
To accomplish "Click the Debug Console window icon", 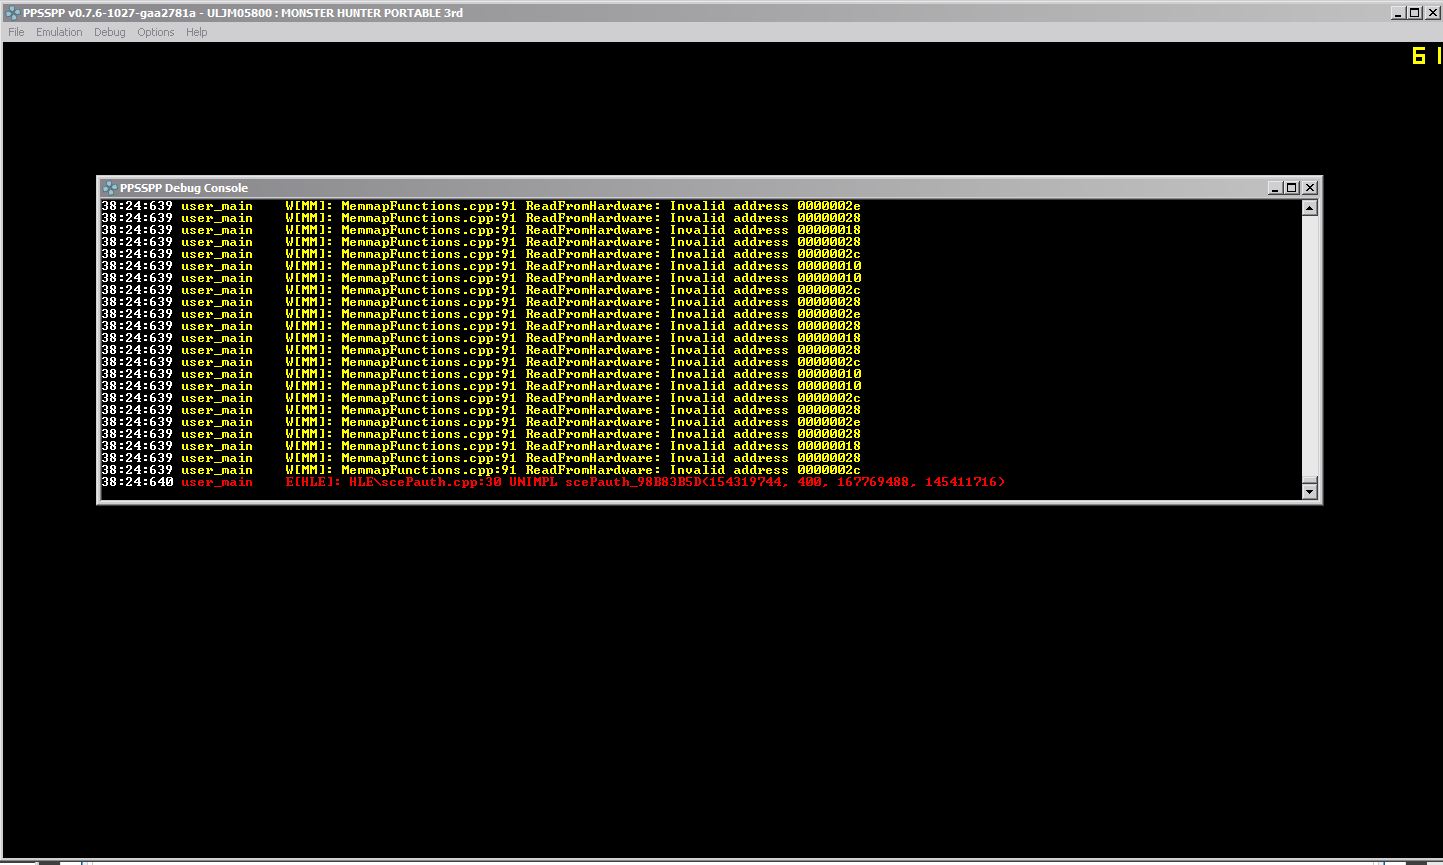I will point(110,188).
